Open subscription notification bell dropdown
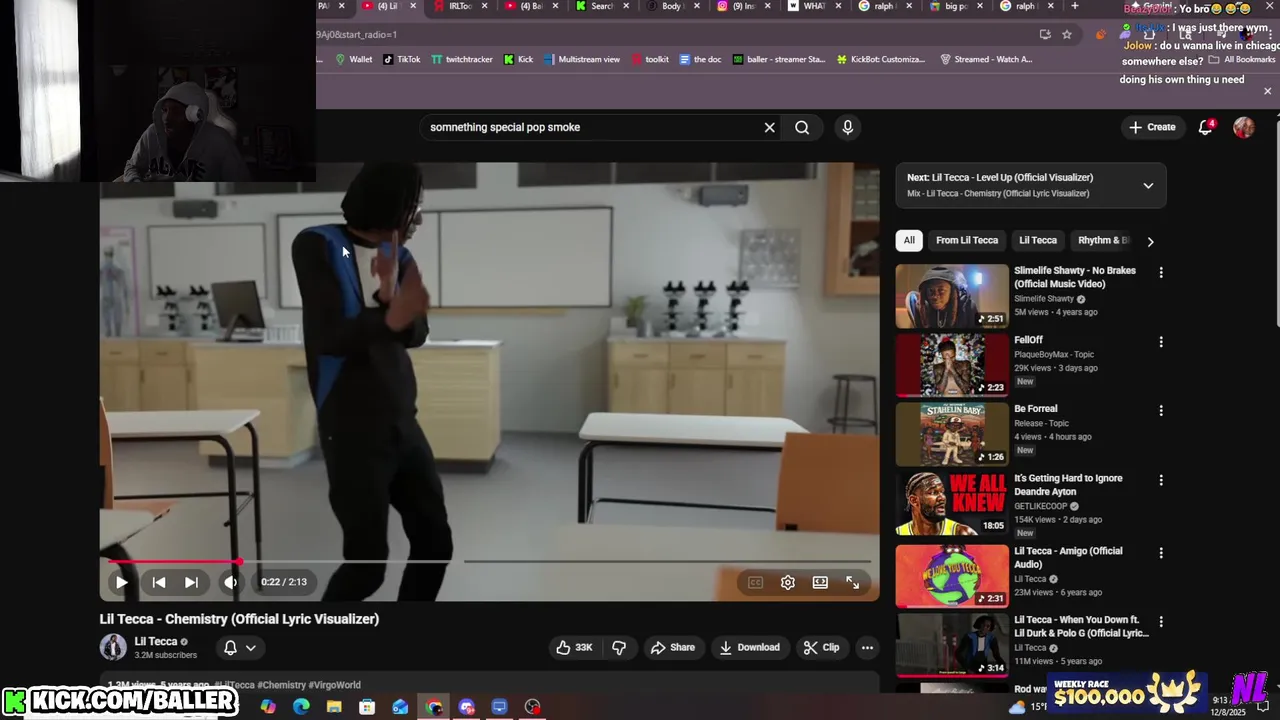Viewport: 1280px width, 720px height. click(x=240, y=648)
